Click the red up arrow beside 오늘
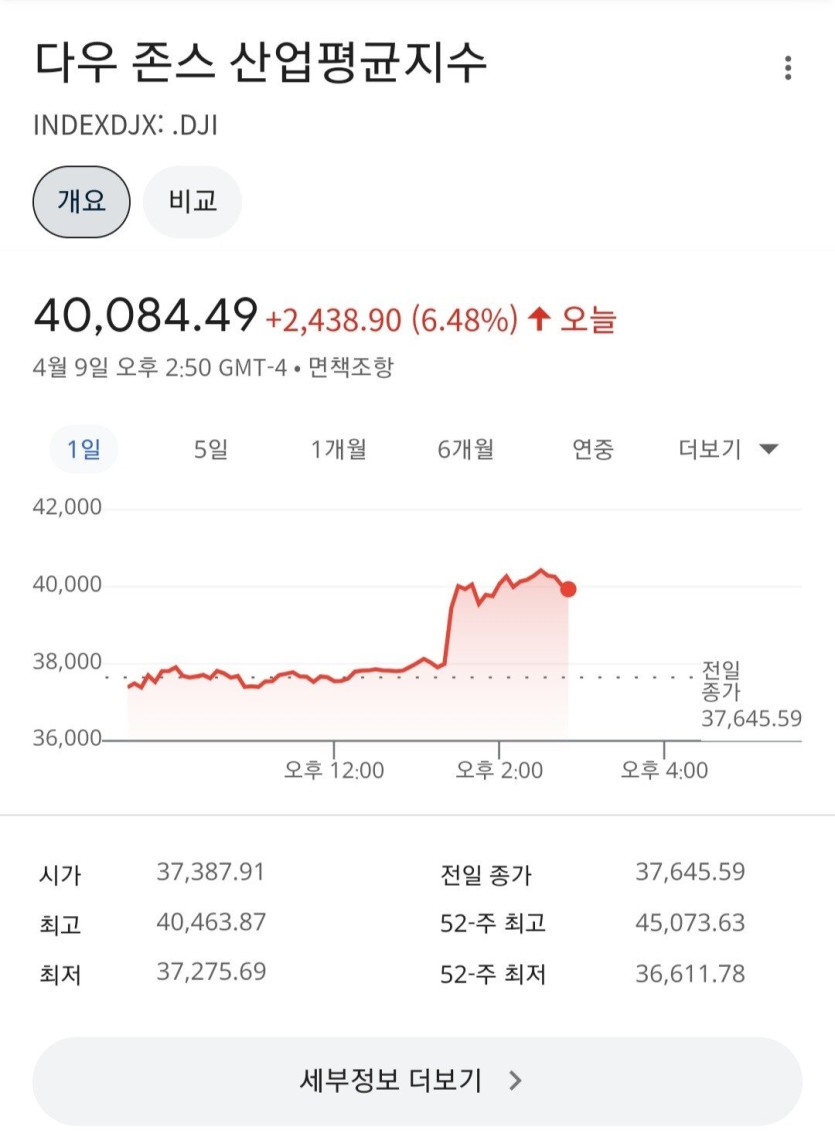 (540, 320)
